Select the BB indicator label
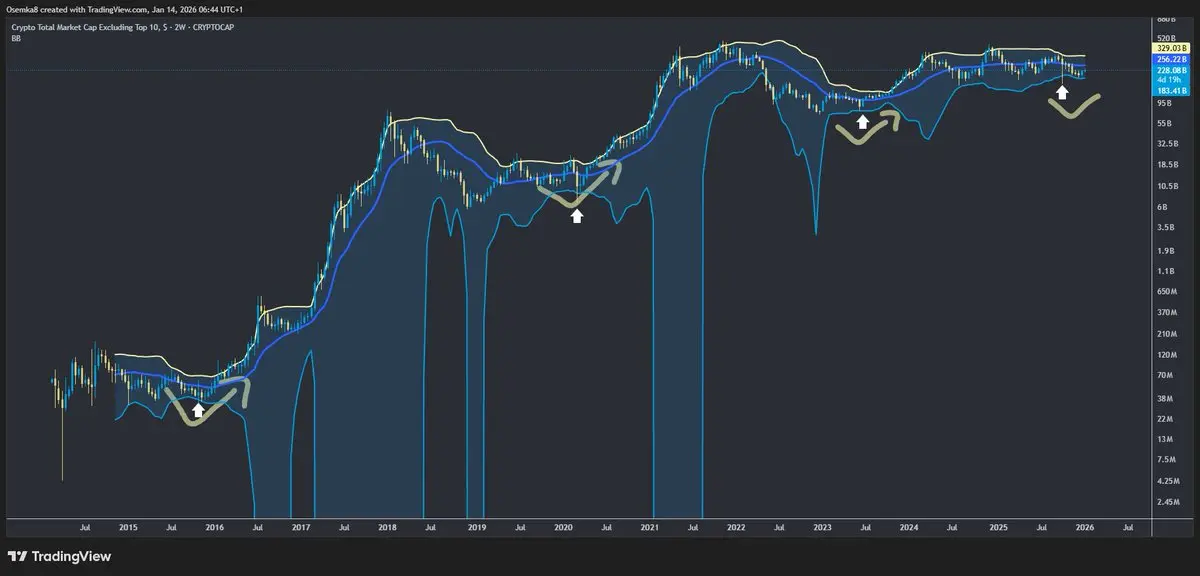The width and height of the screenshot is (1200, 576). (16, 38)
